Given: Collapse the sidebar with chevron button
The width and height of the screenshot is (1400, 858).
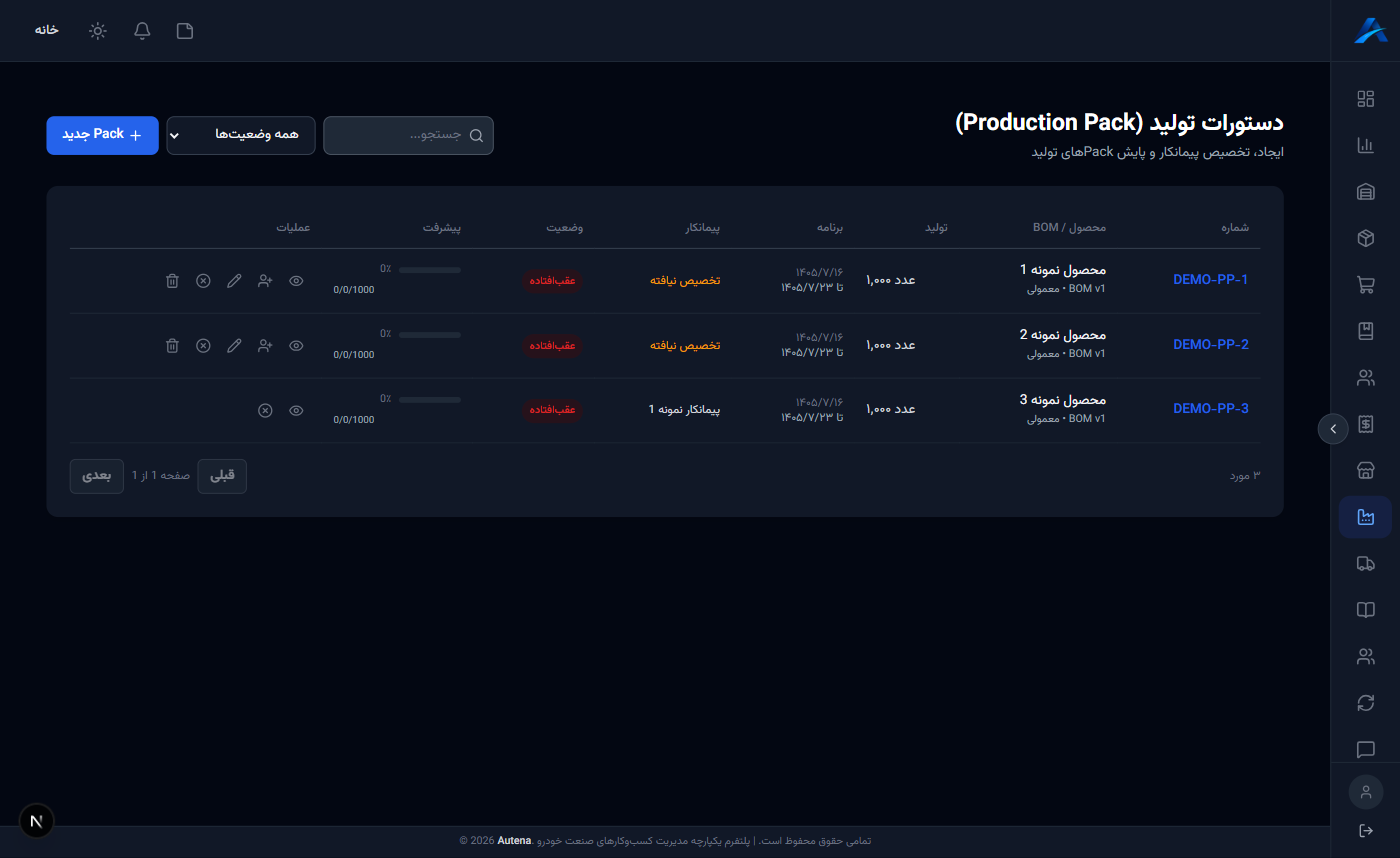Looking at the screenshot, I should pyautogui.click(x=1333, y=428).
